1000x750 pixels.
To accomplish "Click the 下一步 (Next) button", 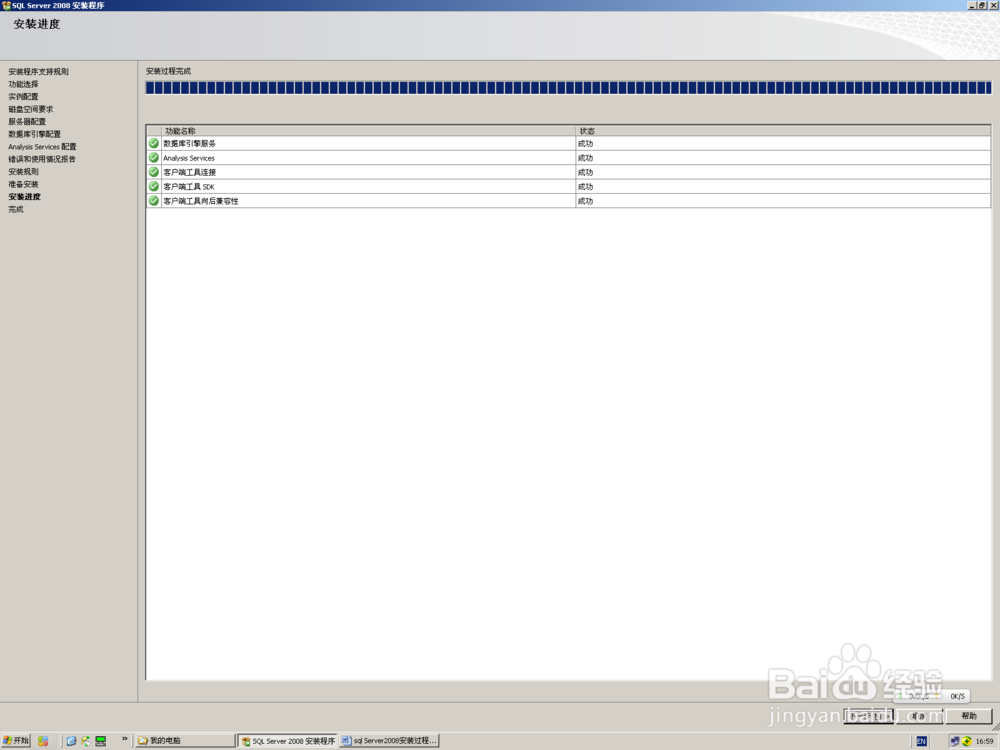I will click(869, 716).
